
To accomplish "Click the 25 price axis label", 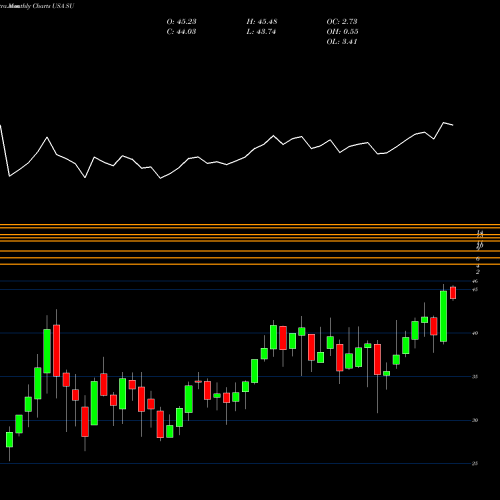I will (x=475, y=464).
